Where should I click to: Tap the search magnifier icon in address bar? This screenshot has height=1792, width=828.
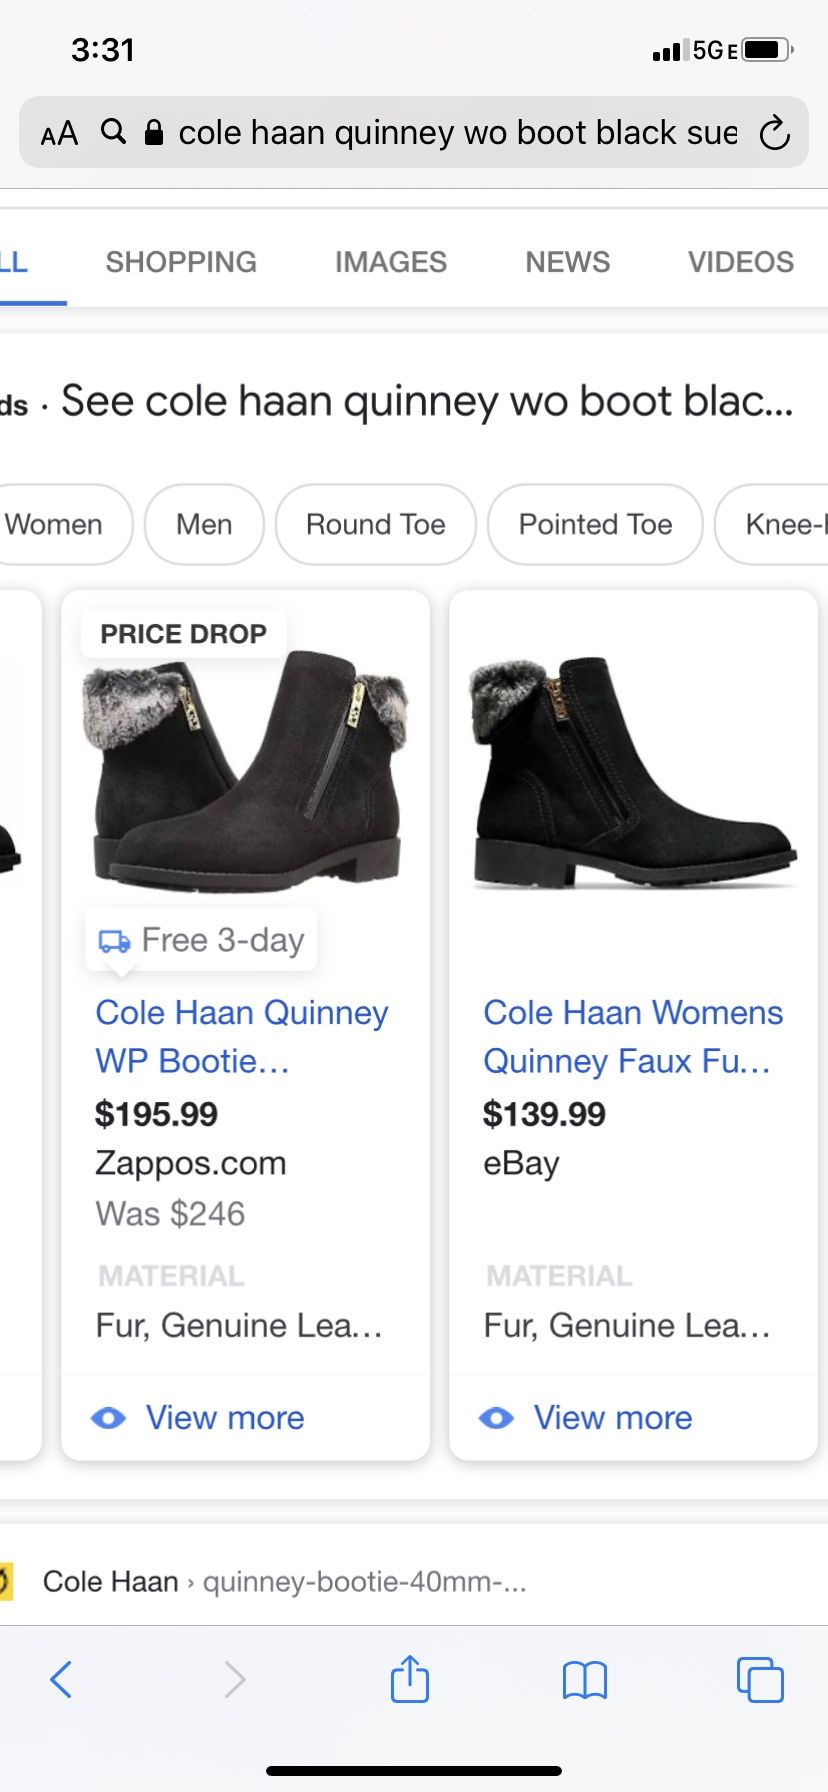pos(114,131)
